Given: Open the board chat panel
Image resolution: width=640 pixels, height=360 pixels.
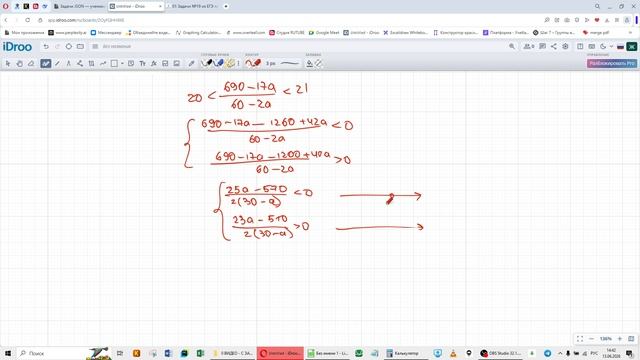Looking at the screenshot, I should click(x=542, y=47).
